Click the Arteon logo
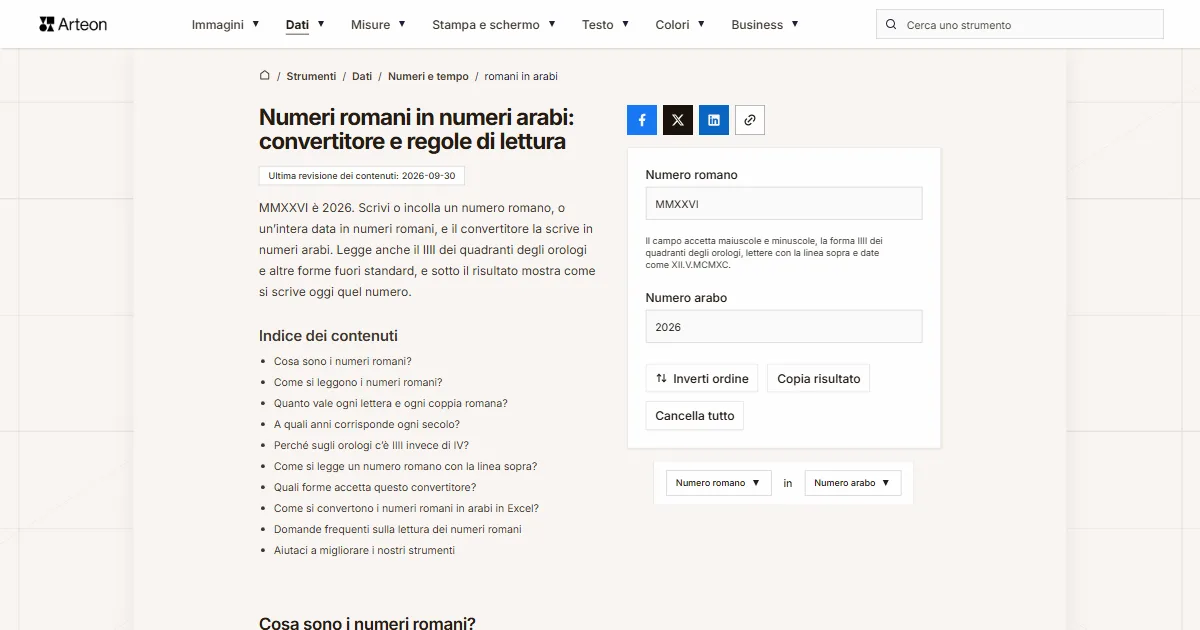 coord(73,24)
